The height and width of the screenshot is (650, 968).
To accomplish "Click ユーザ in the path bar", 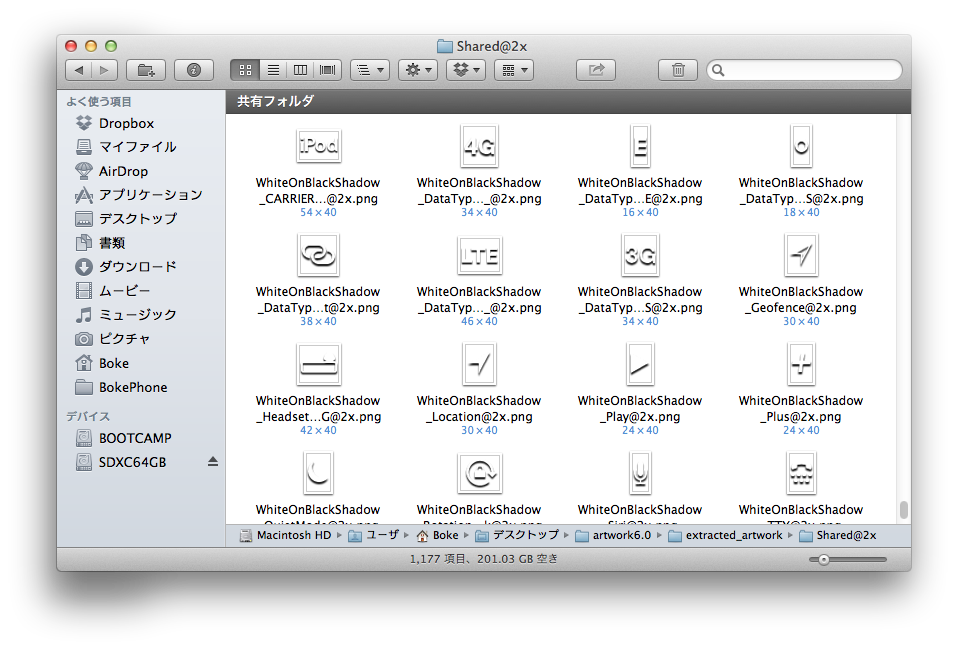I will pos(374,535).
